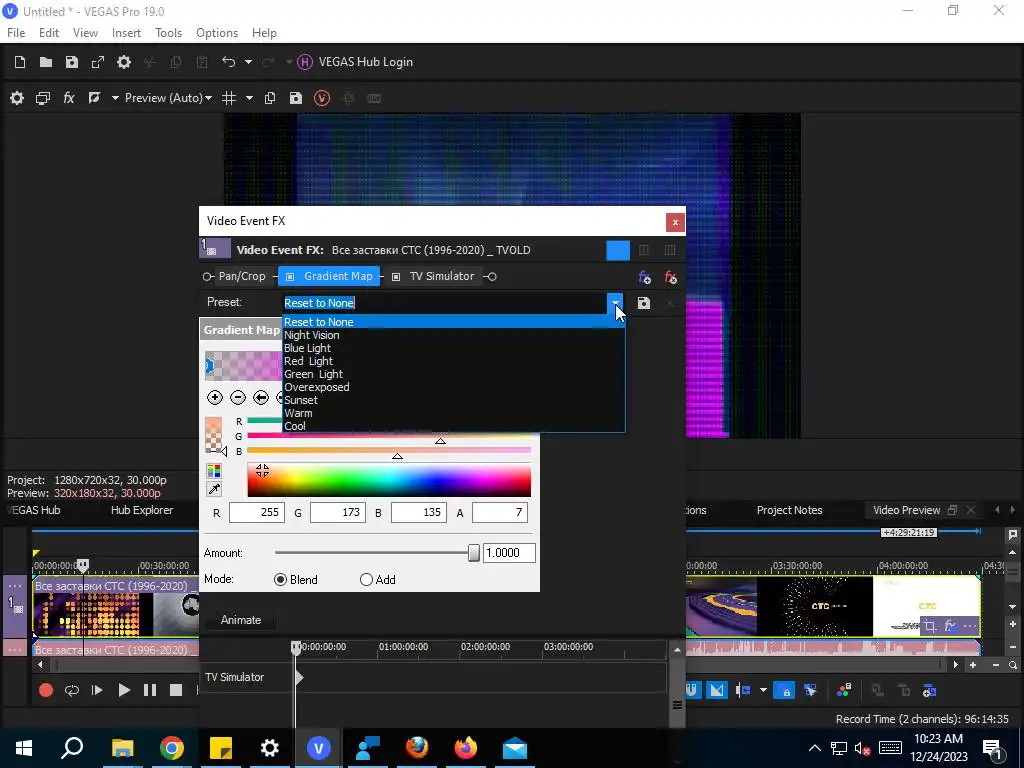Click the color spectrum picker
The height and width of the screenshot is (768, 1024).
(389, 481)
